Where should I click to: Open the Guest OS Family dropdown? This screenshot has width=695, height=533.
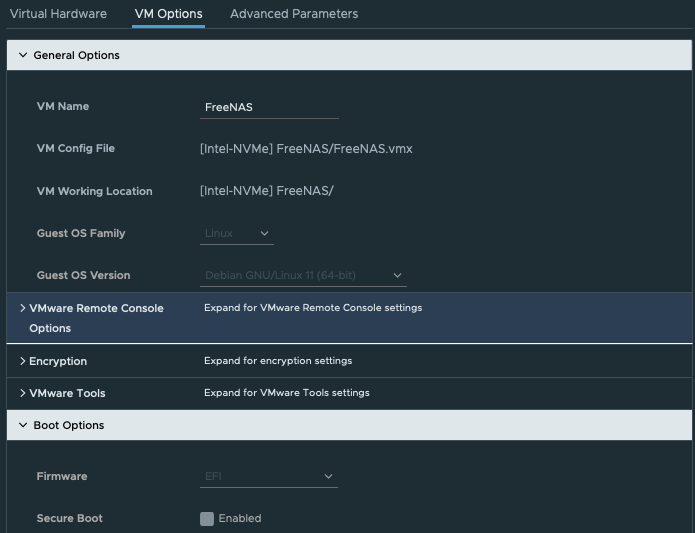click(237, 233)
